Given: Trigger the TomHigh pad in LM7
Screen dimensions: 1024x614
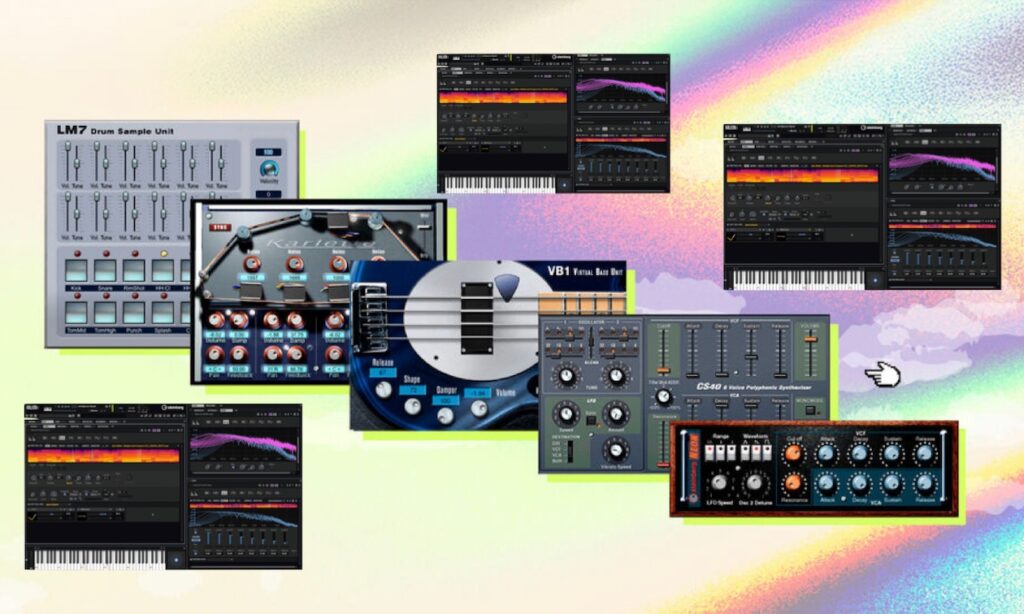Looking at the screenshot, I should click(x=105, y=313).
